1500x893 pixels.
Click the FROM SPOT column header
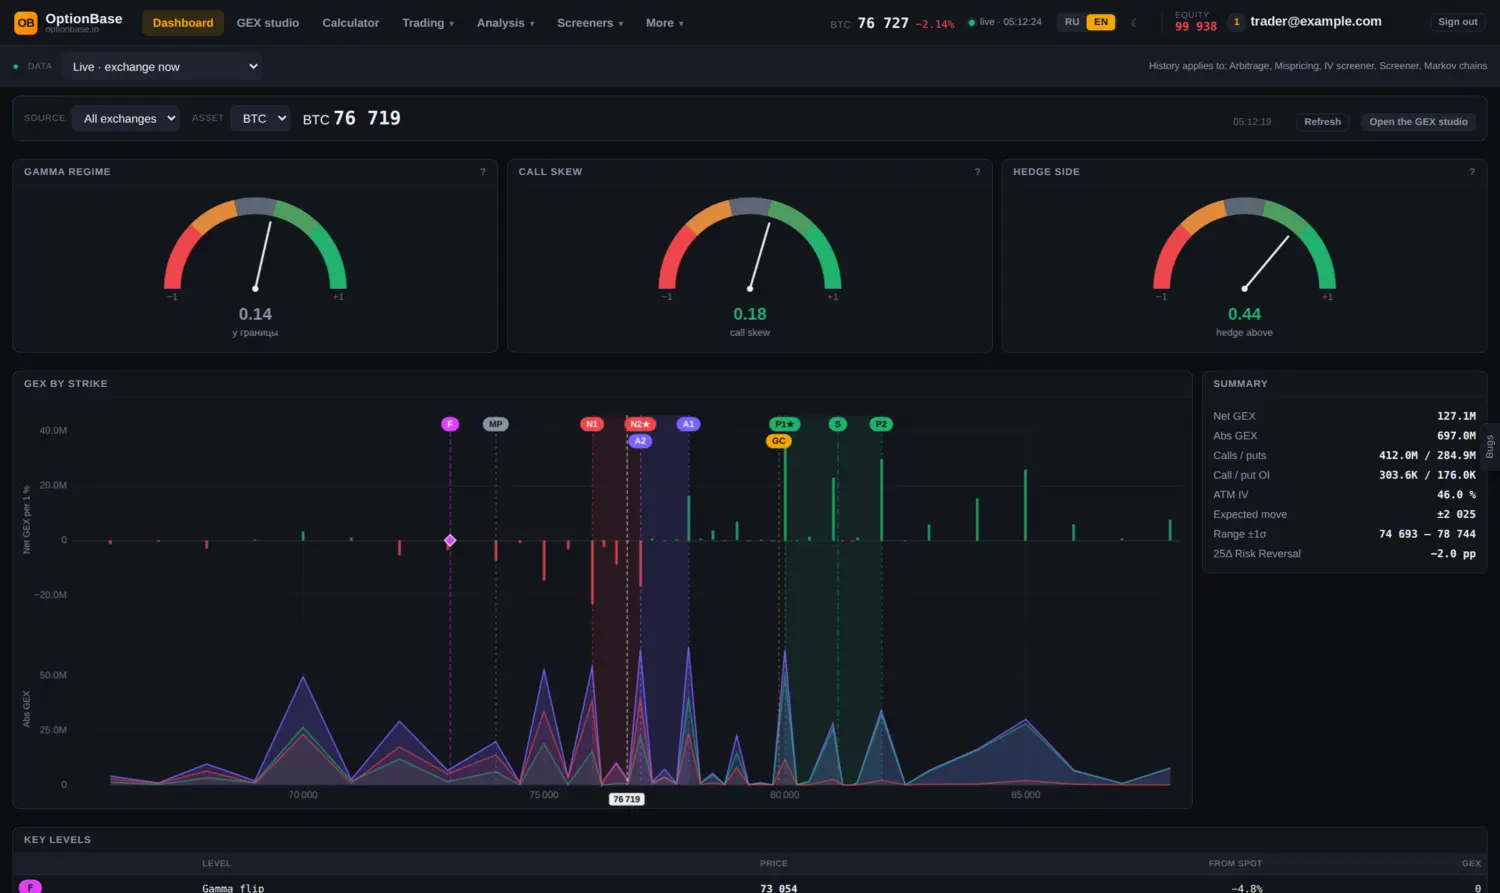pos(1235,863)
